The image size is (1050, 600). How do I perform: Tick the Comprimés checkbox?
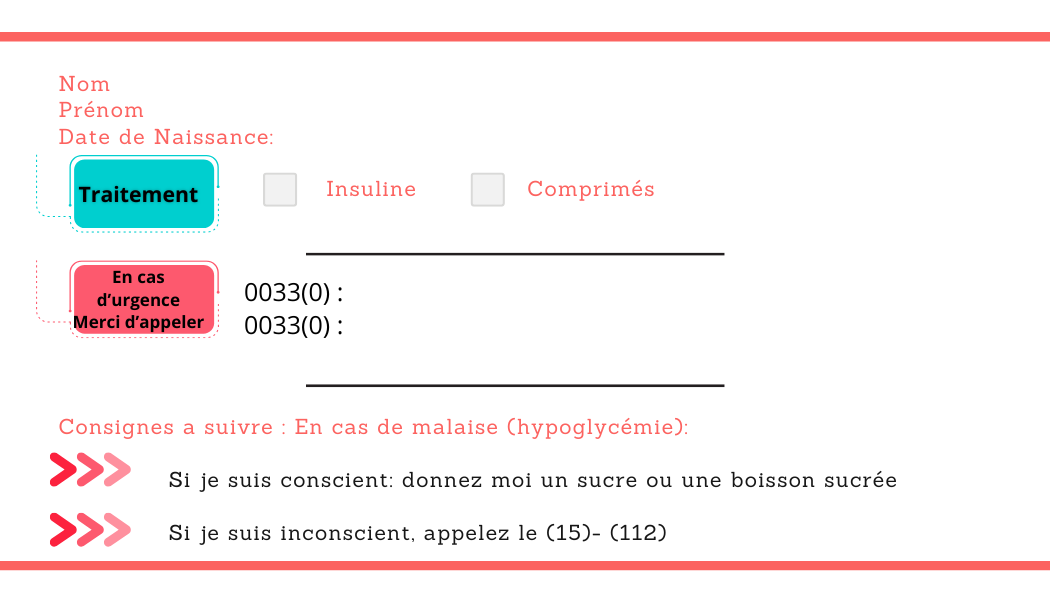pos(488,190)
